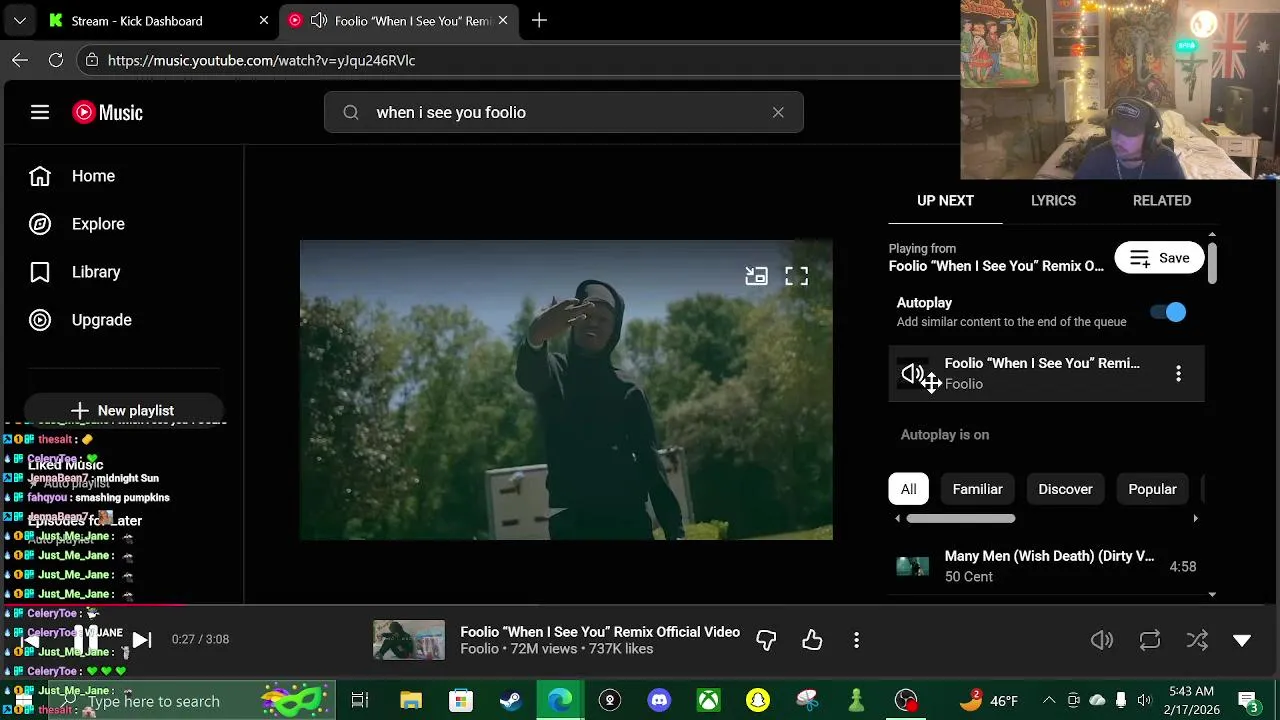
Task: Open the Windows notification center
Action: [1247, 700]
